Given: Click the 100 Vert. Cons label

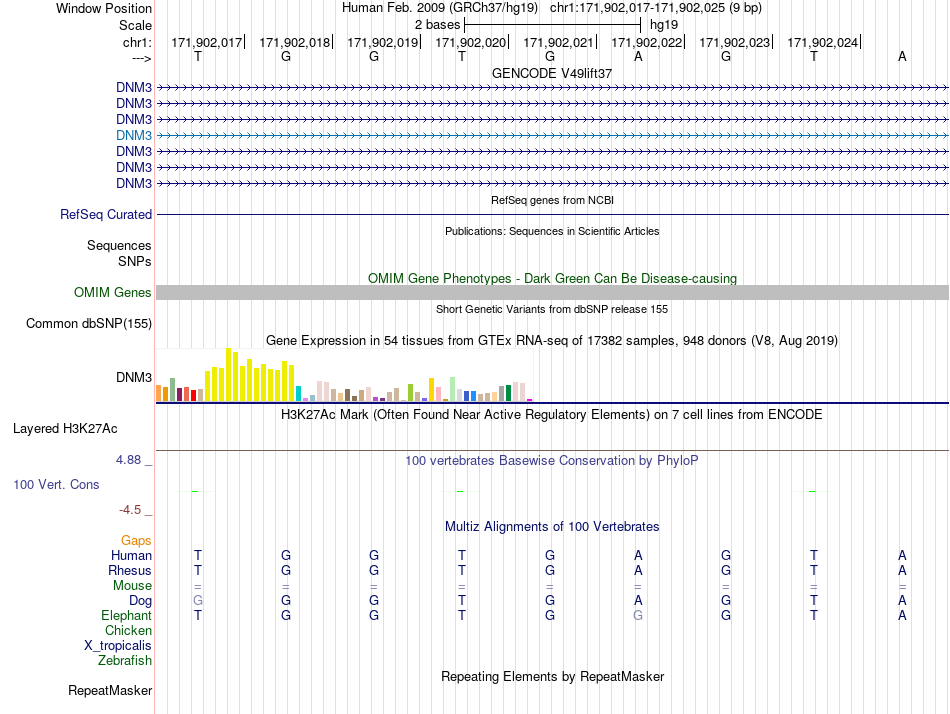Looking at the screenshot, I should pos(56,484).
